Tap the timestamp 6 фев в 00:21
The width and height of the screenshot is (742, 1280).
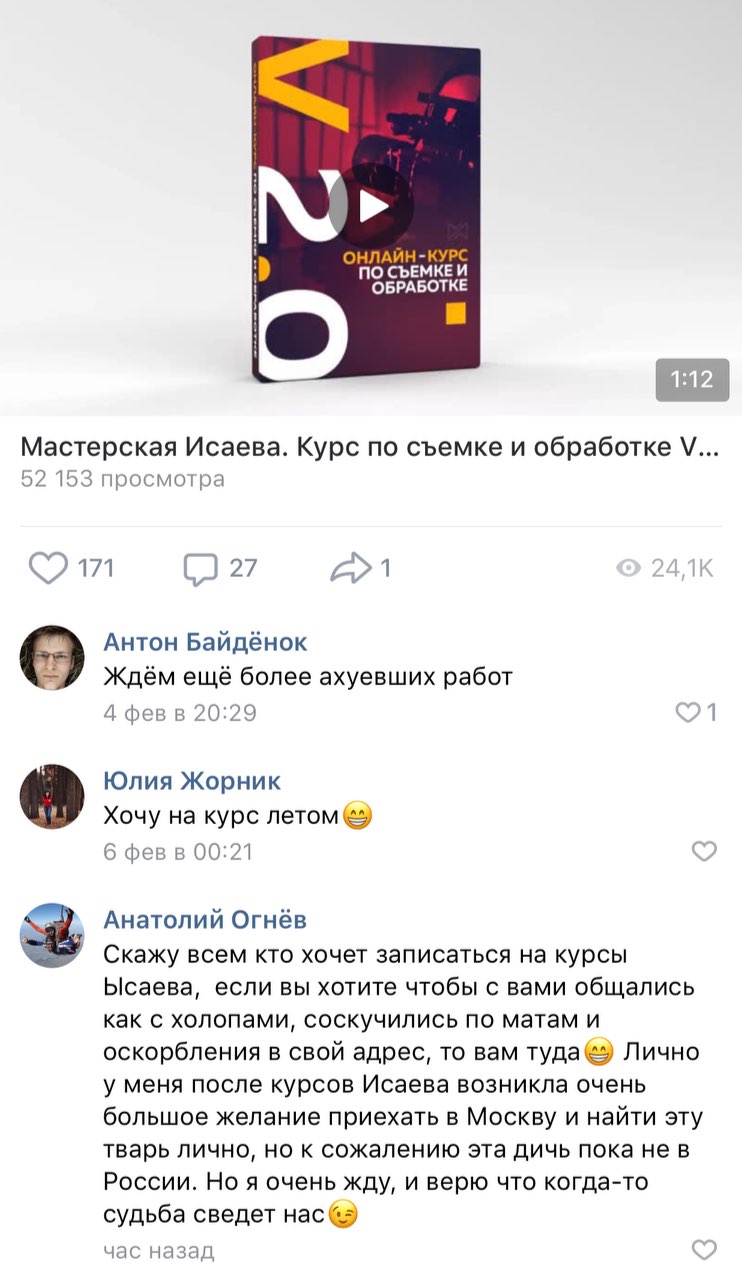pos(179,852)
